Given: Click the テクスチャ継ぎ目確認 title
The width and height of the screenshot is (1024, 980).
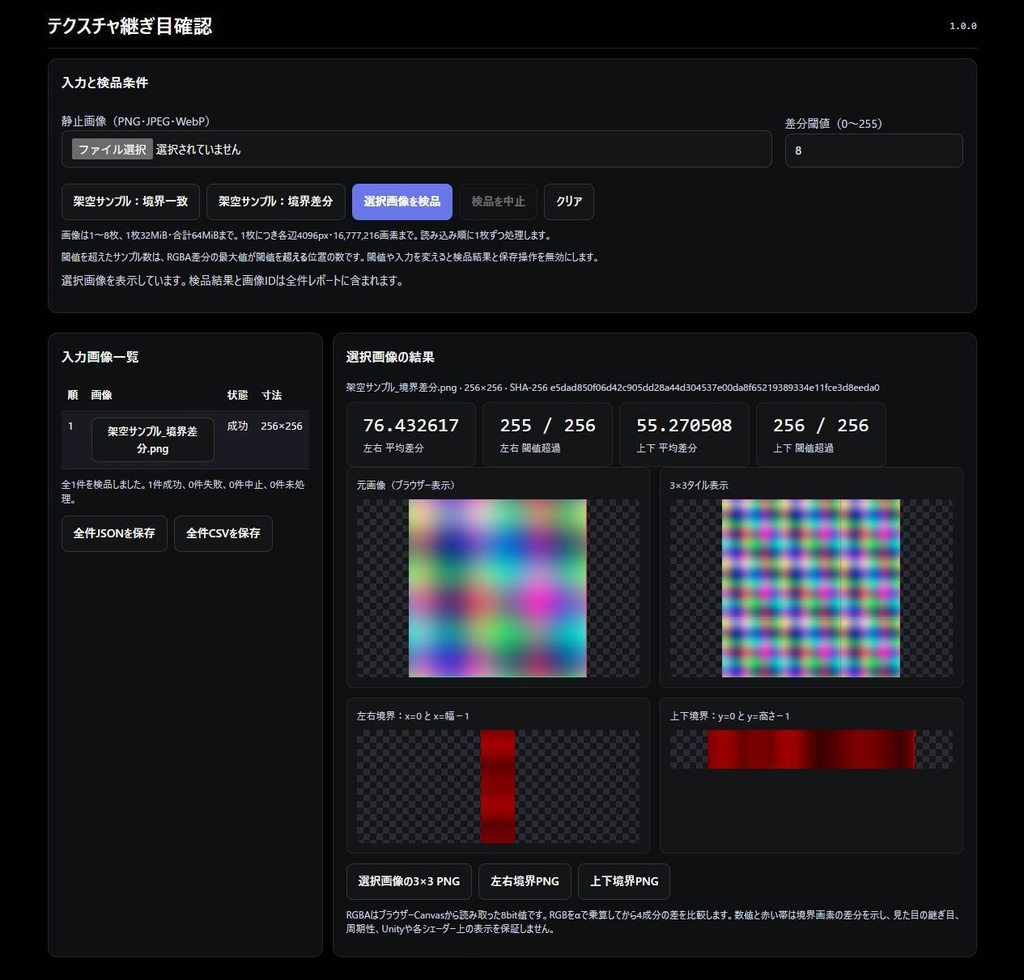Looking at the screenshot, I should coord(130,26).
